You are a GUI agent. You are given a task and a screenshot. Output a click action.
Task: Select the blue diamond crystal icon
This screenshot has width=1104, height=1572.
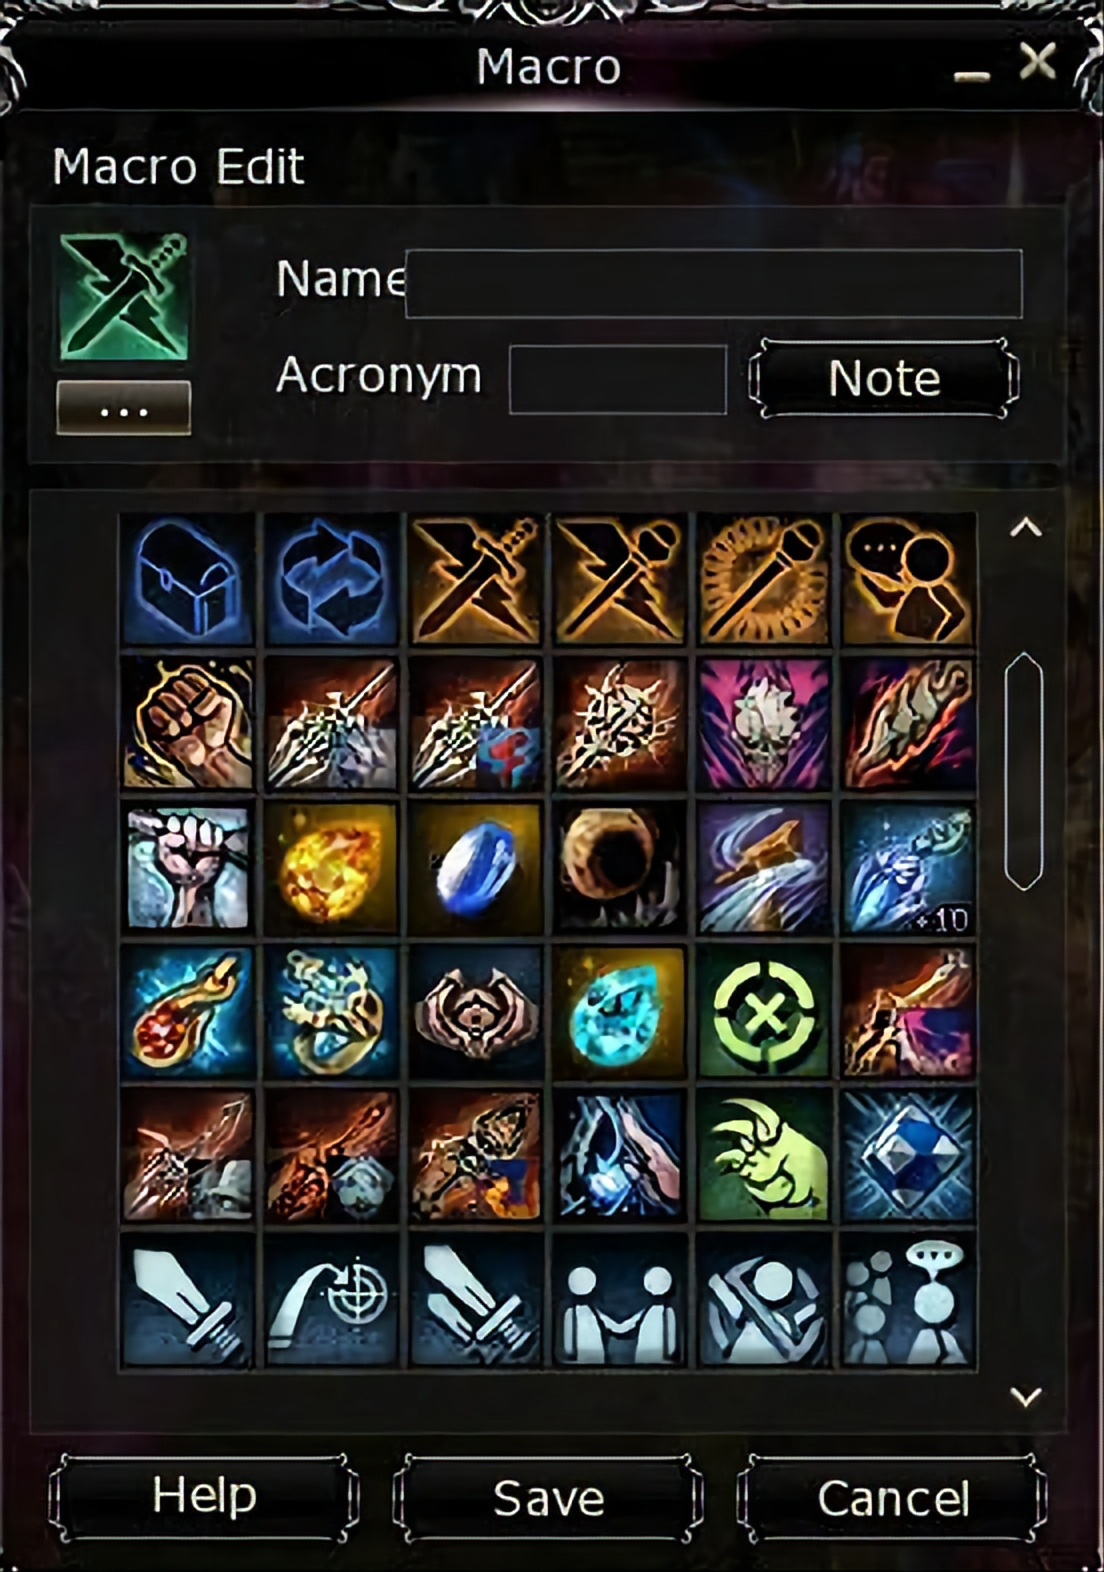pyautogui.click(x=907, y=1155)
